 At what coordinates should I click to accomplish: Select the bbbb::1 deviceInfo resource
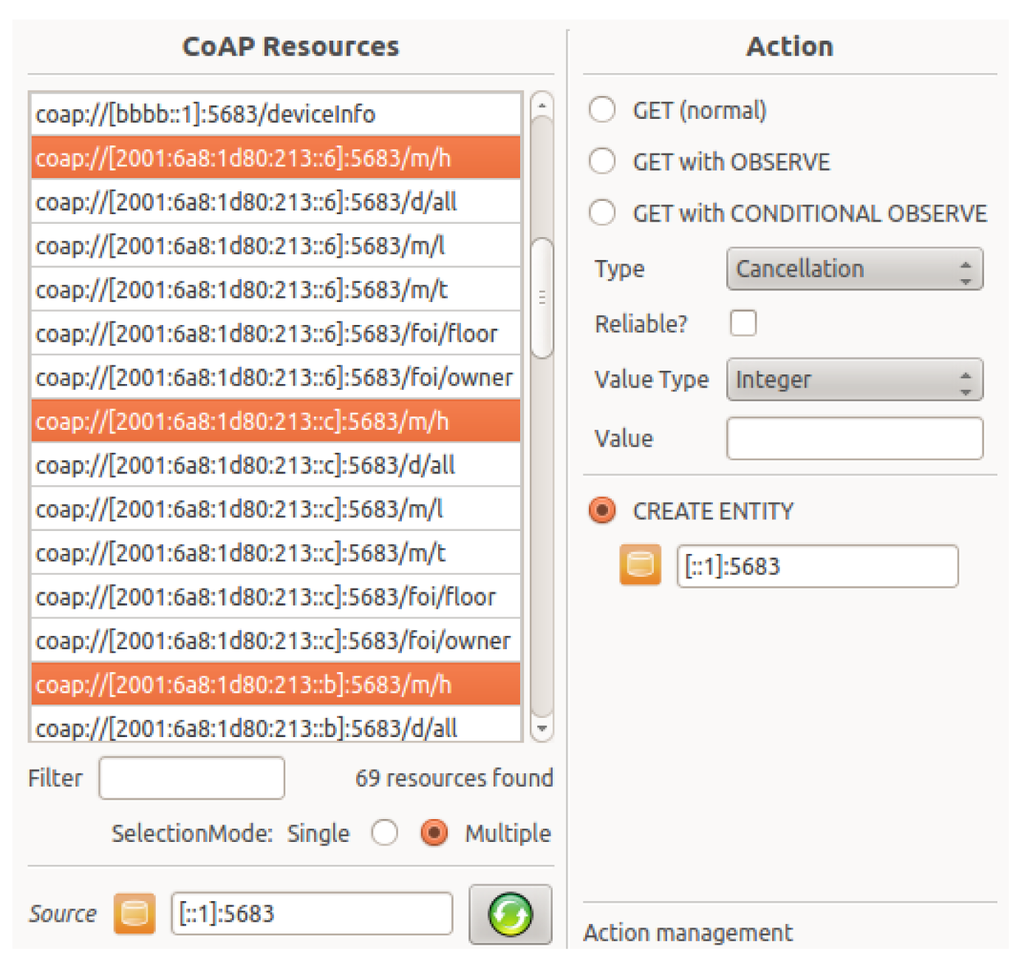point(275,114)
